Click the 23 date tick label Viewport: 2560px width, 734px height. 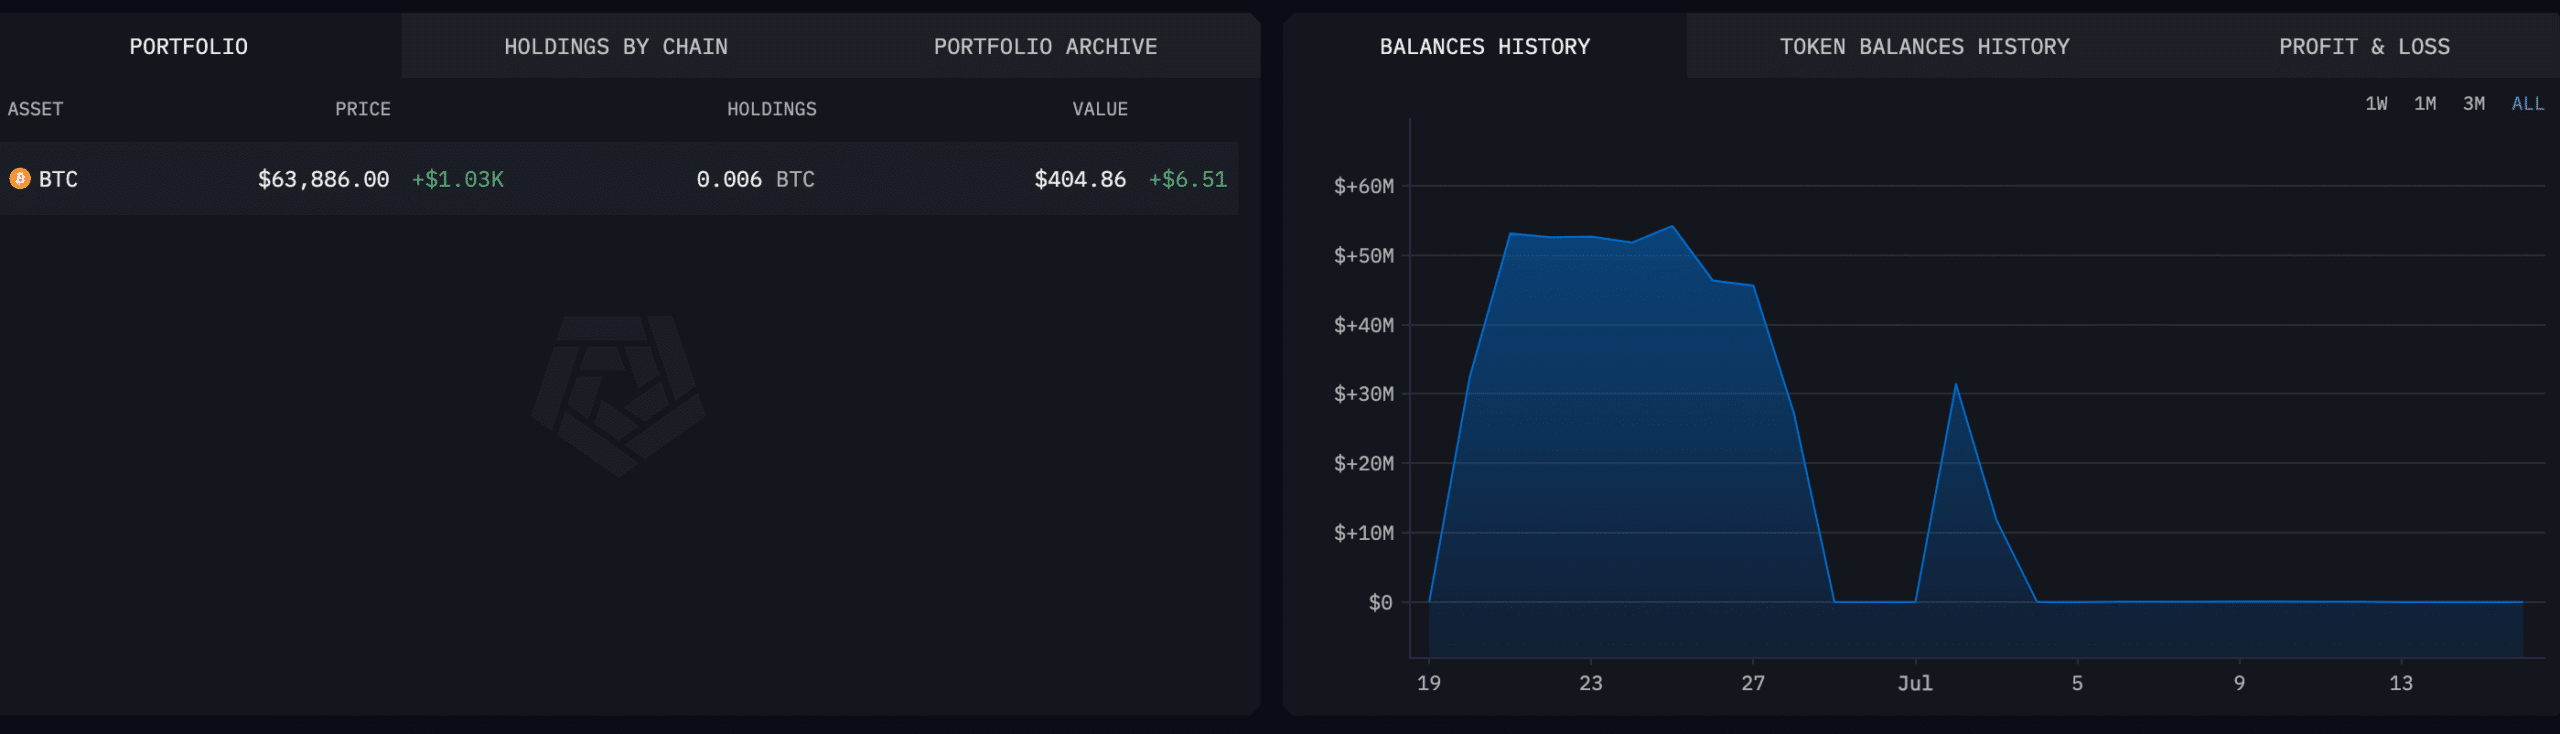pos(1591,683)
